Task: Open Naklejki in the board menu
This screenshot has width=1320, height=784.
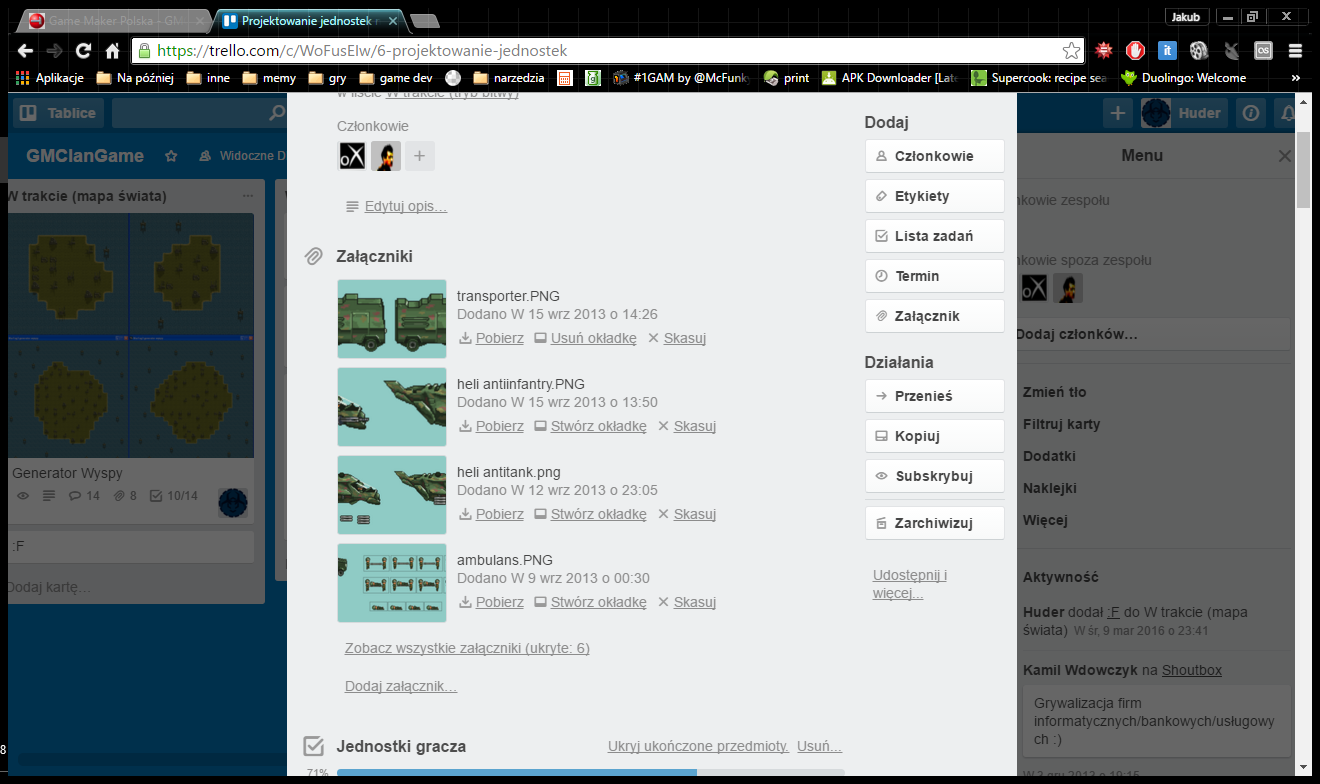Action: tap(1049, 488)
